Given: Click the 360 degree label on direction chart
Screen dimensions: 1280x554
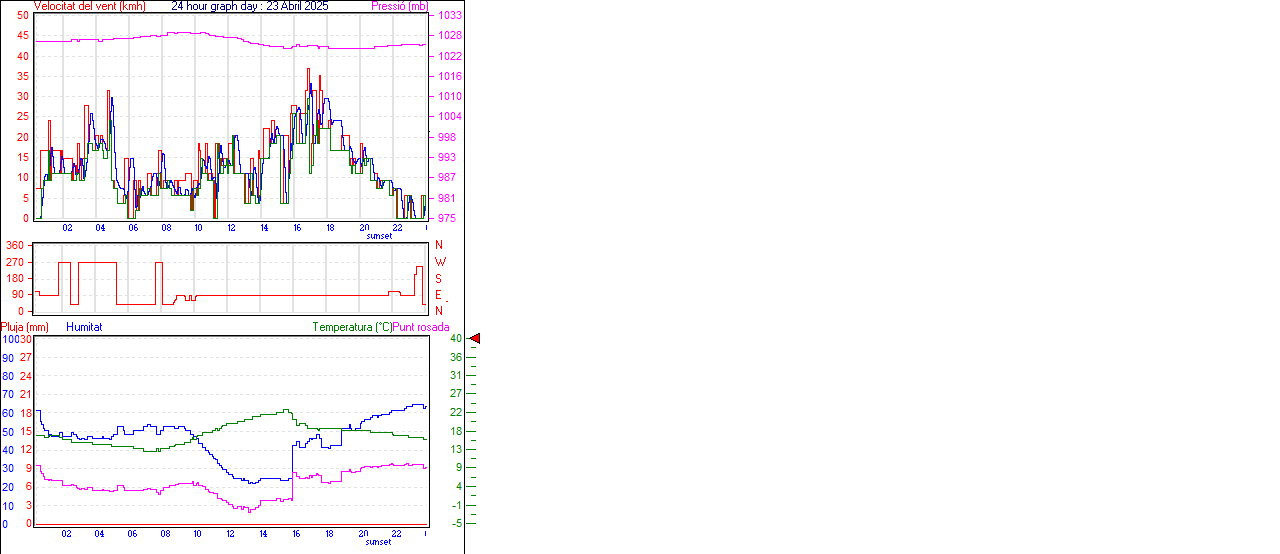Looking at the screenshot, I should pyautogui.click(x=15, y=245).
